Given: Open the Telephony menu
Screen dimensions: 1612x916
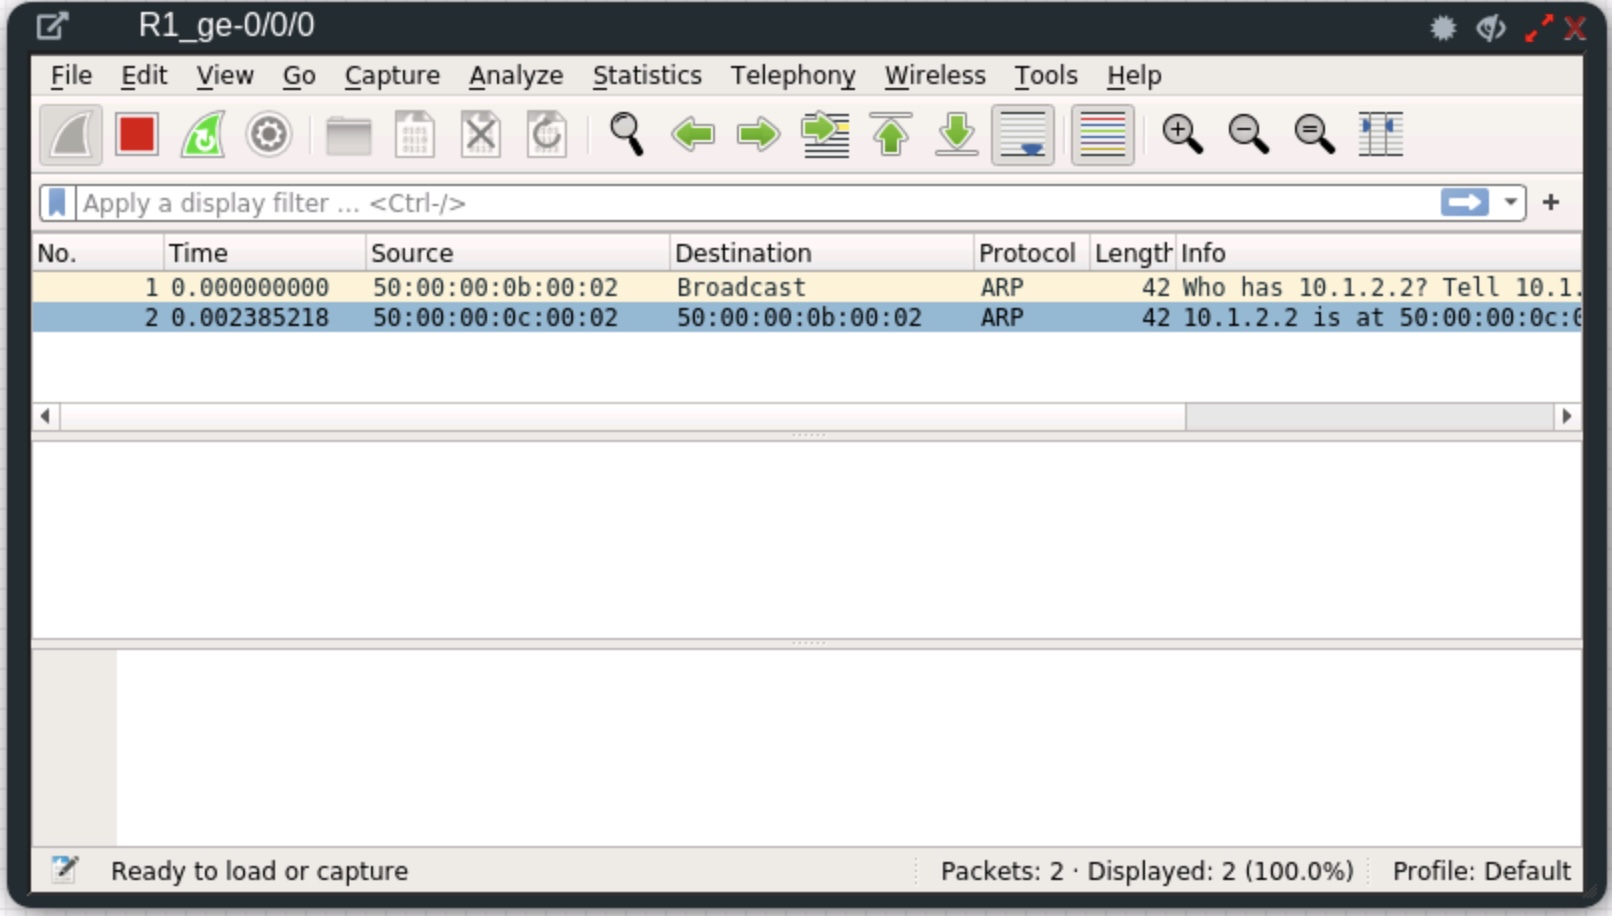Looking at the screenshot, I should [x=792, y=75].
